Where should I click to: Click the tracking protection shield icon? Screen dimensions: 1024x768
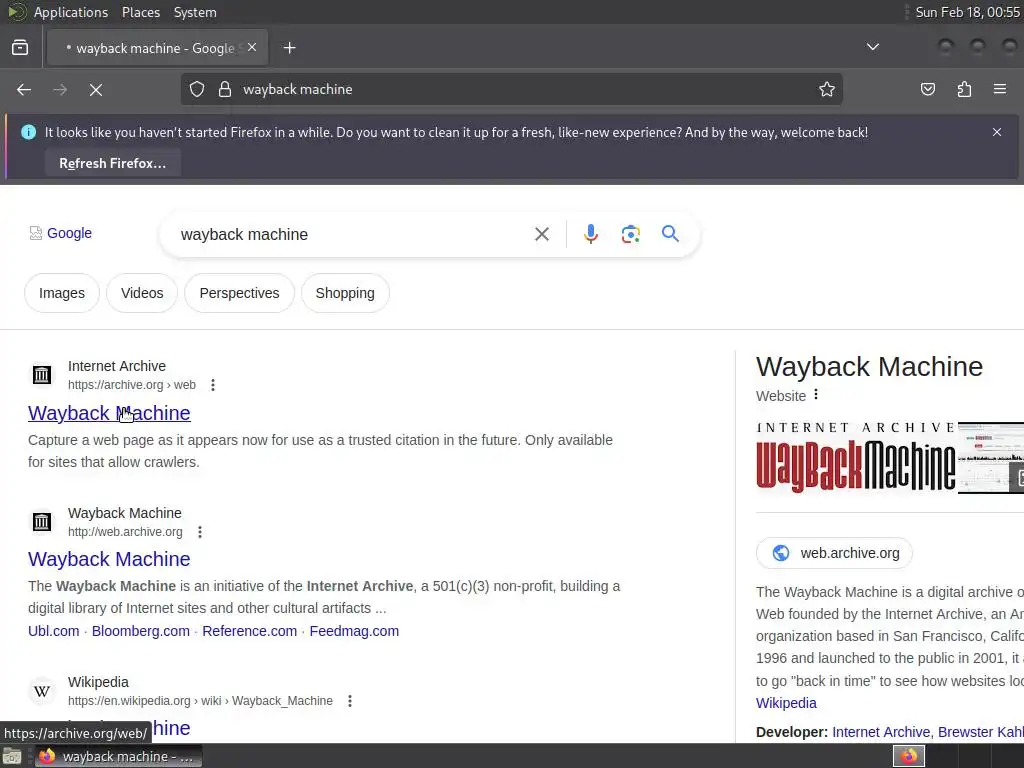(x=197, y=89)
